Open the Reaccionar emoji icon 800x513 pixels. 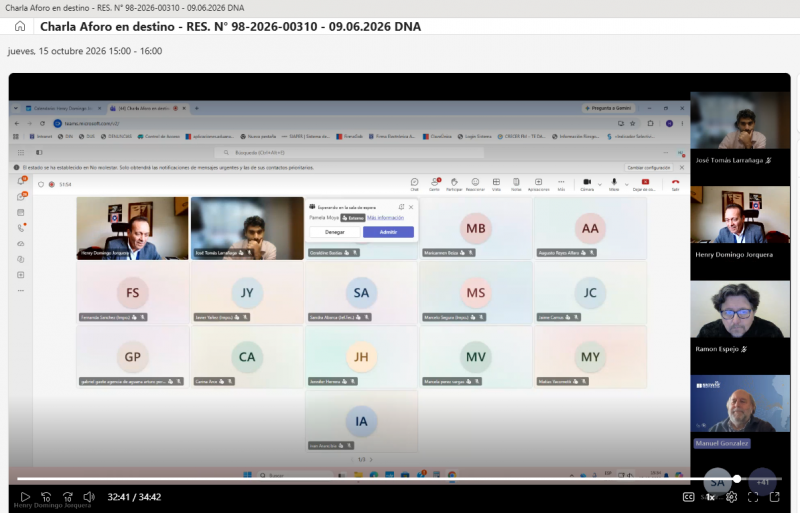pos(475,184)
